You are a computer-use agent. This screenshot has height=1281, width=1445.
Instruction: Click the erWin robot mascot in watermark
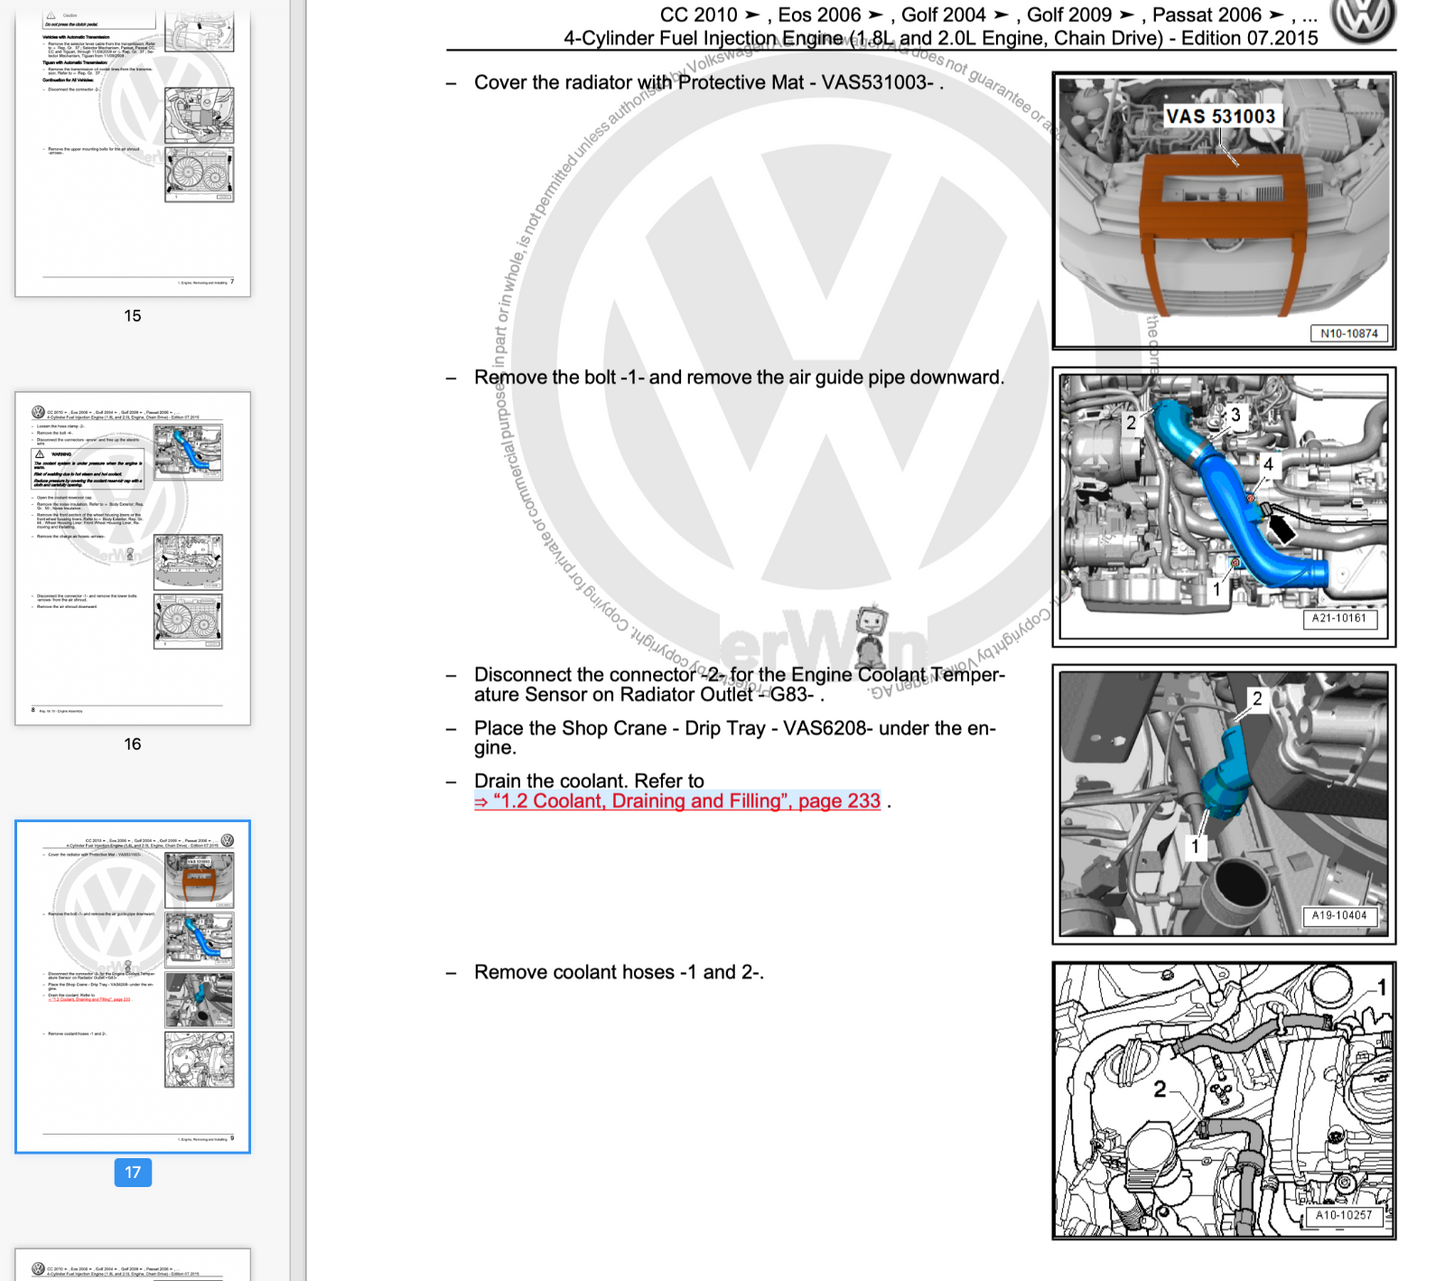(872, 634)
